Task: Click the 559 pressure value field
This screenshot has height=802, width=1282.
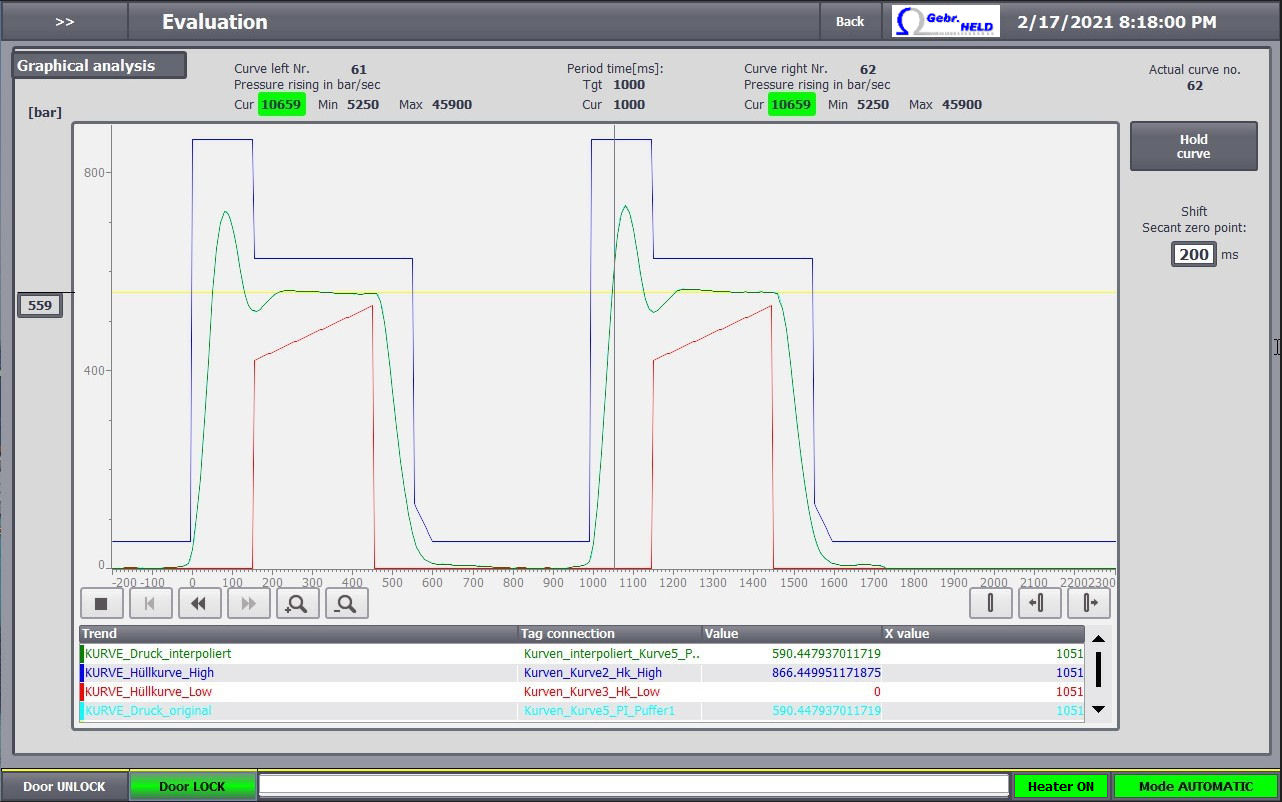Action: tap(40, 305)
